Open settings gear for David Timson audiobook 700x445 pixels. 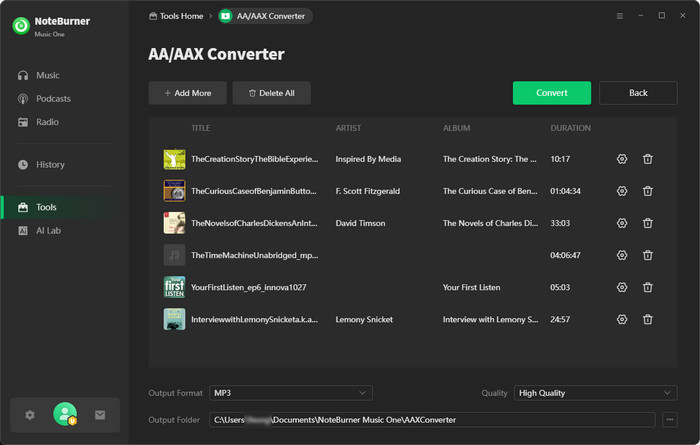pyautogui.click(x=622, y=223)
